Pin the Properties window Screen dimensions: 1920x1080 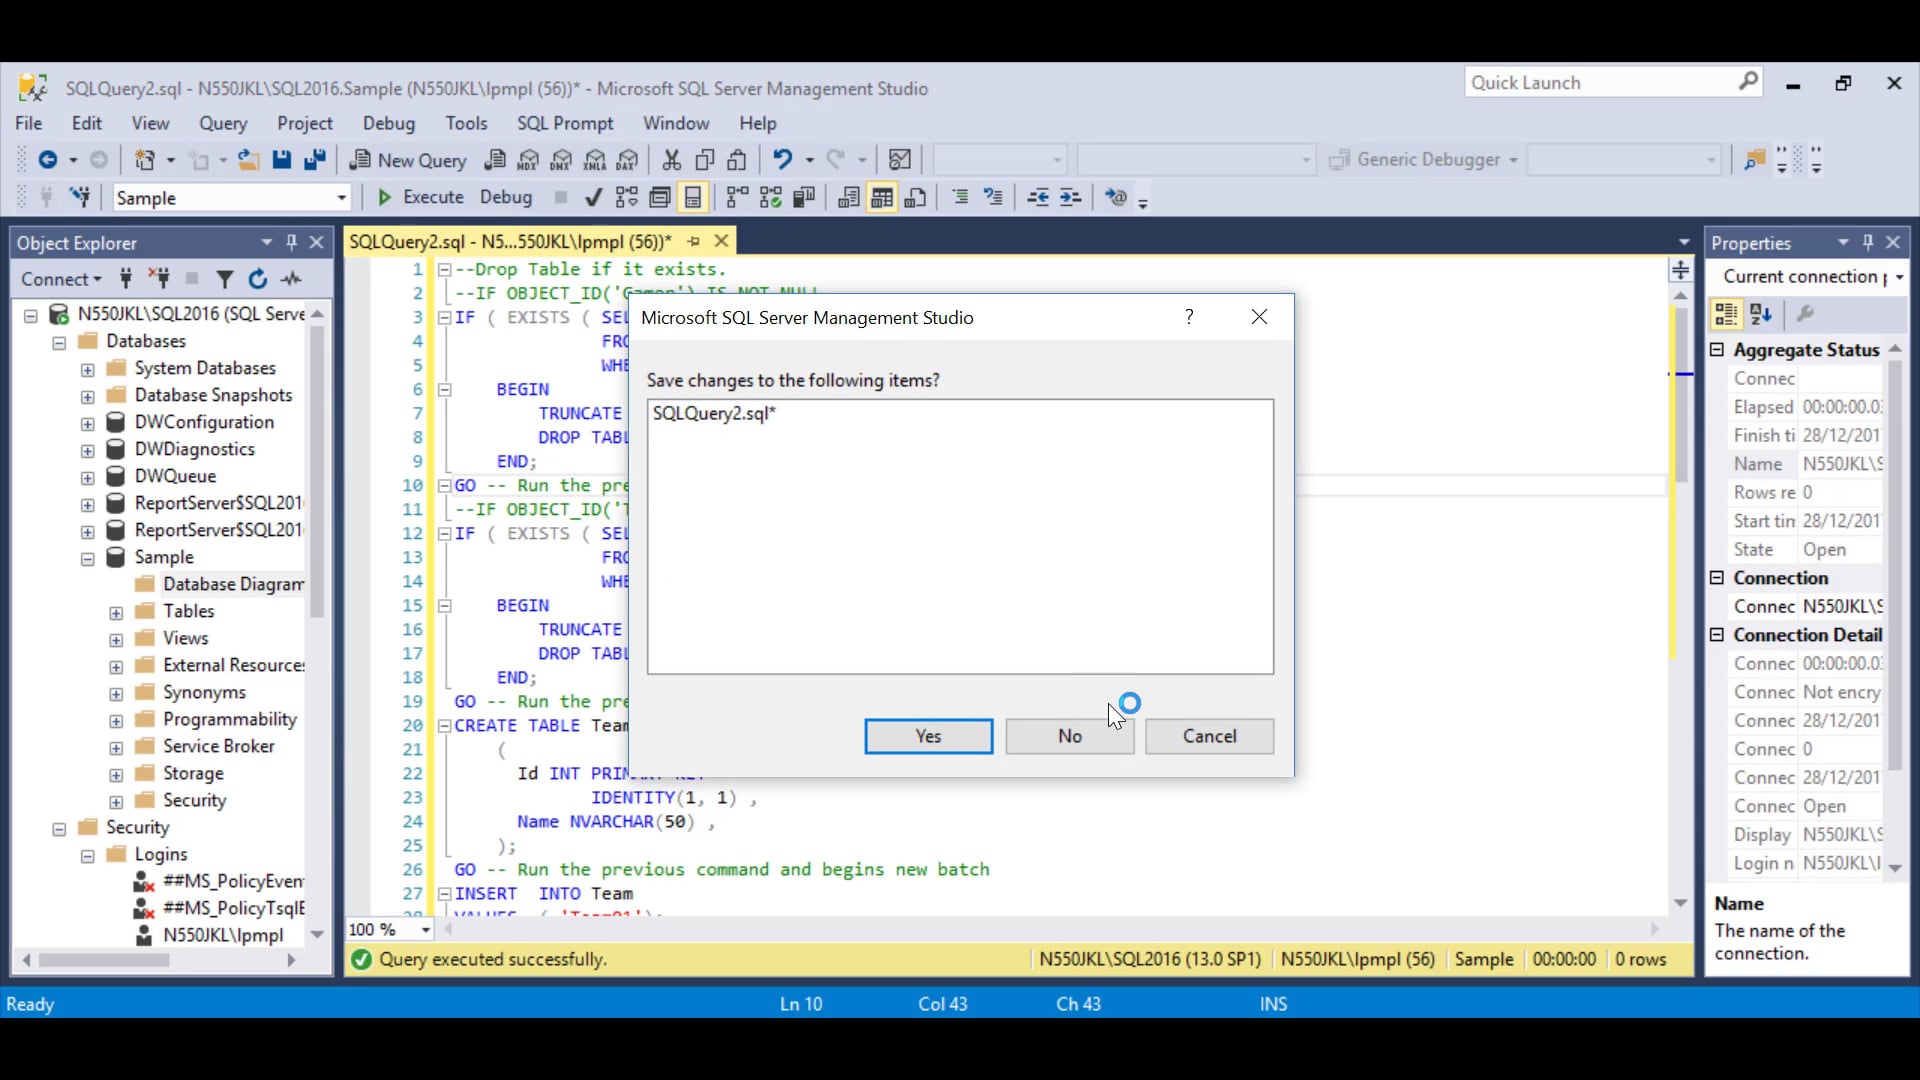[x=1868, y=242]
